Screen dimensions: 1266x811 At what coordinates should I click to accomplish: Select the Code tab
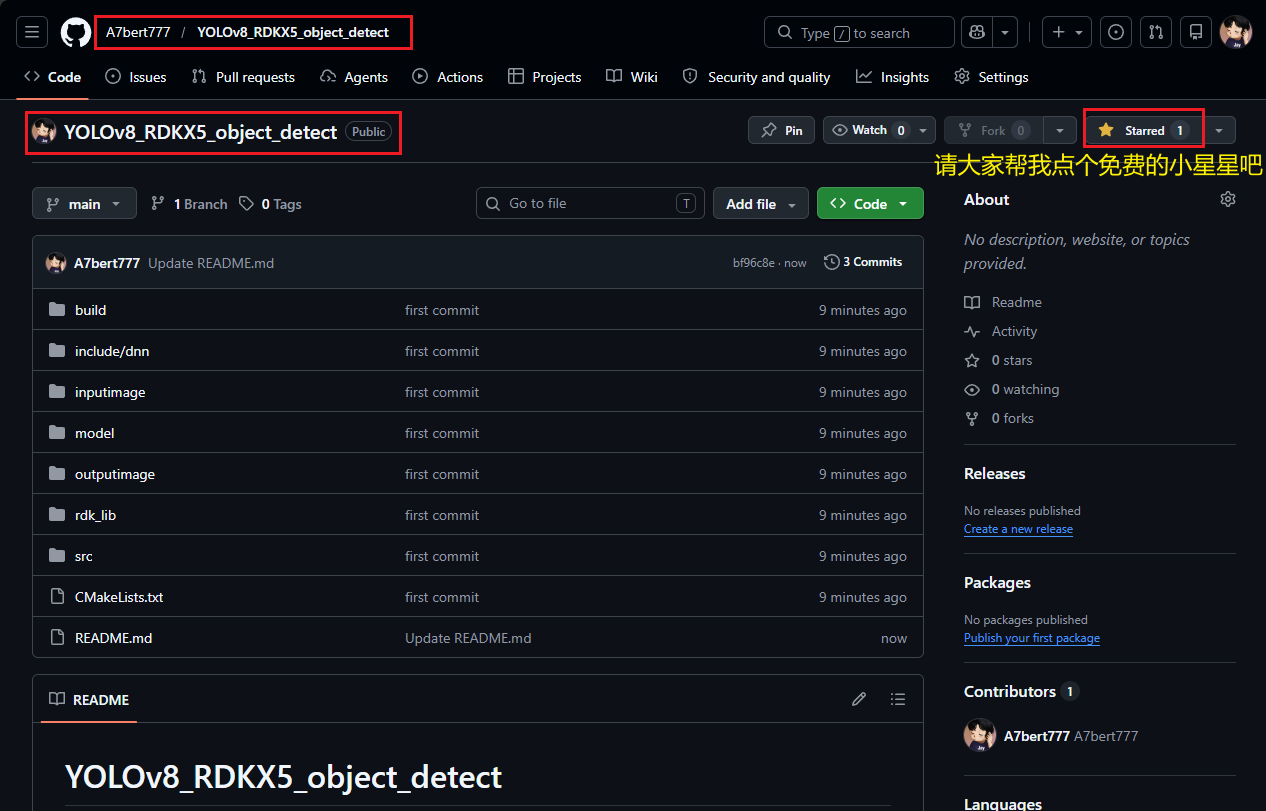point(52,77)
